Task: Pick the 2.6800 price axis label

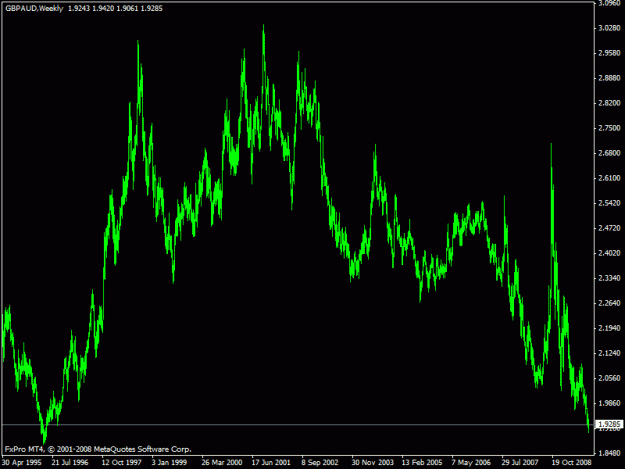Action: click(x=609, y=153)
